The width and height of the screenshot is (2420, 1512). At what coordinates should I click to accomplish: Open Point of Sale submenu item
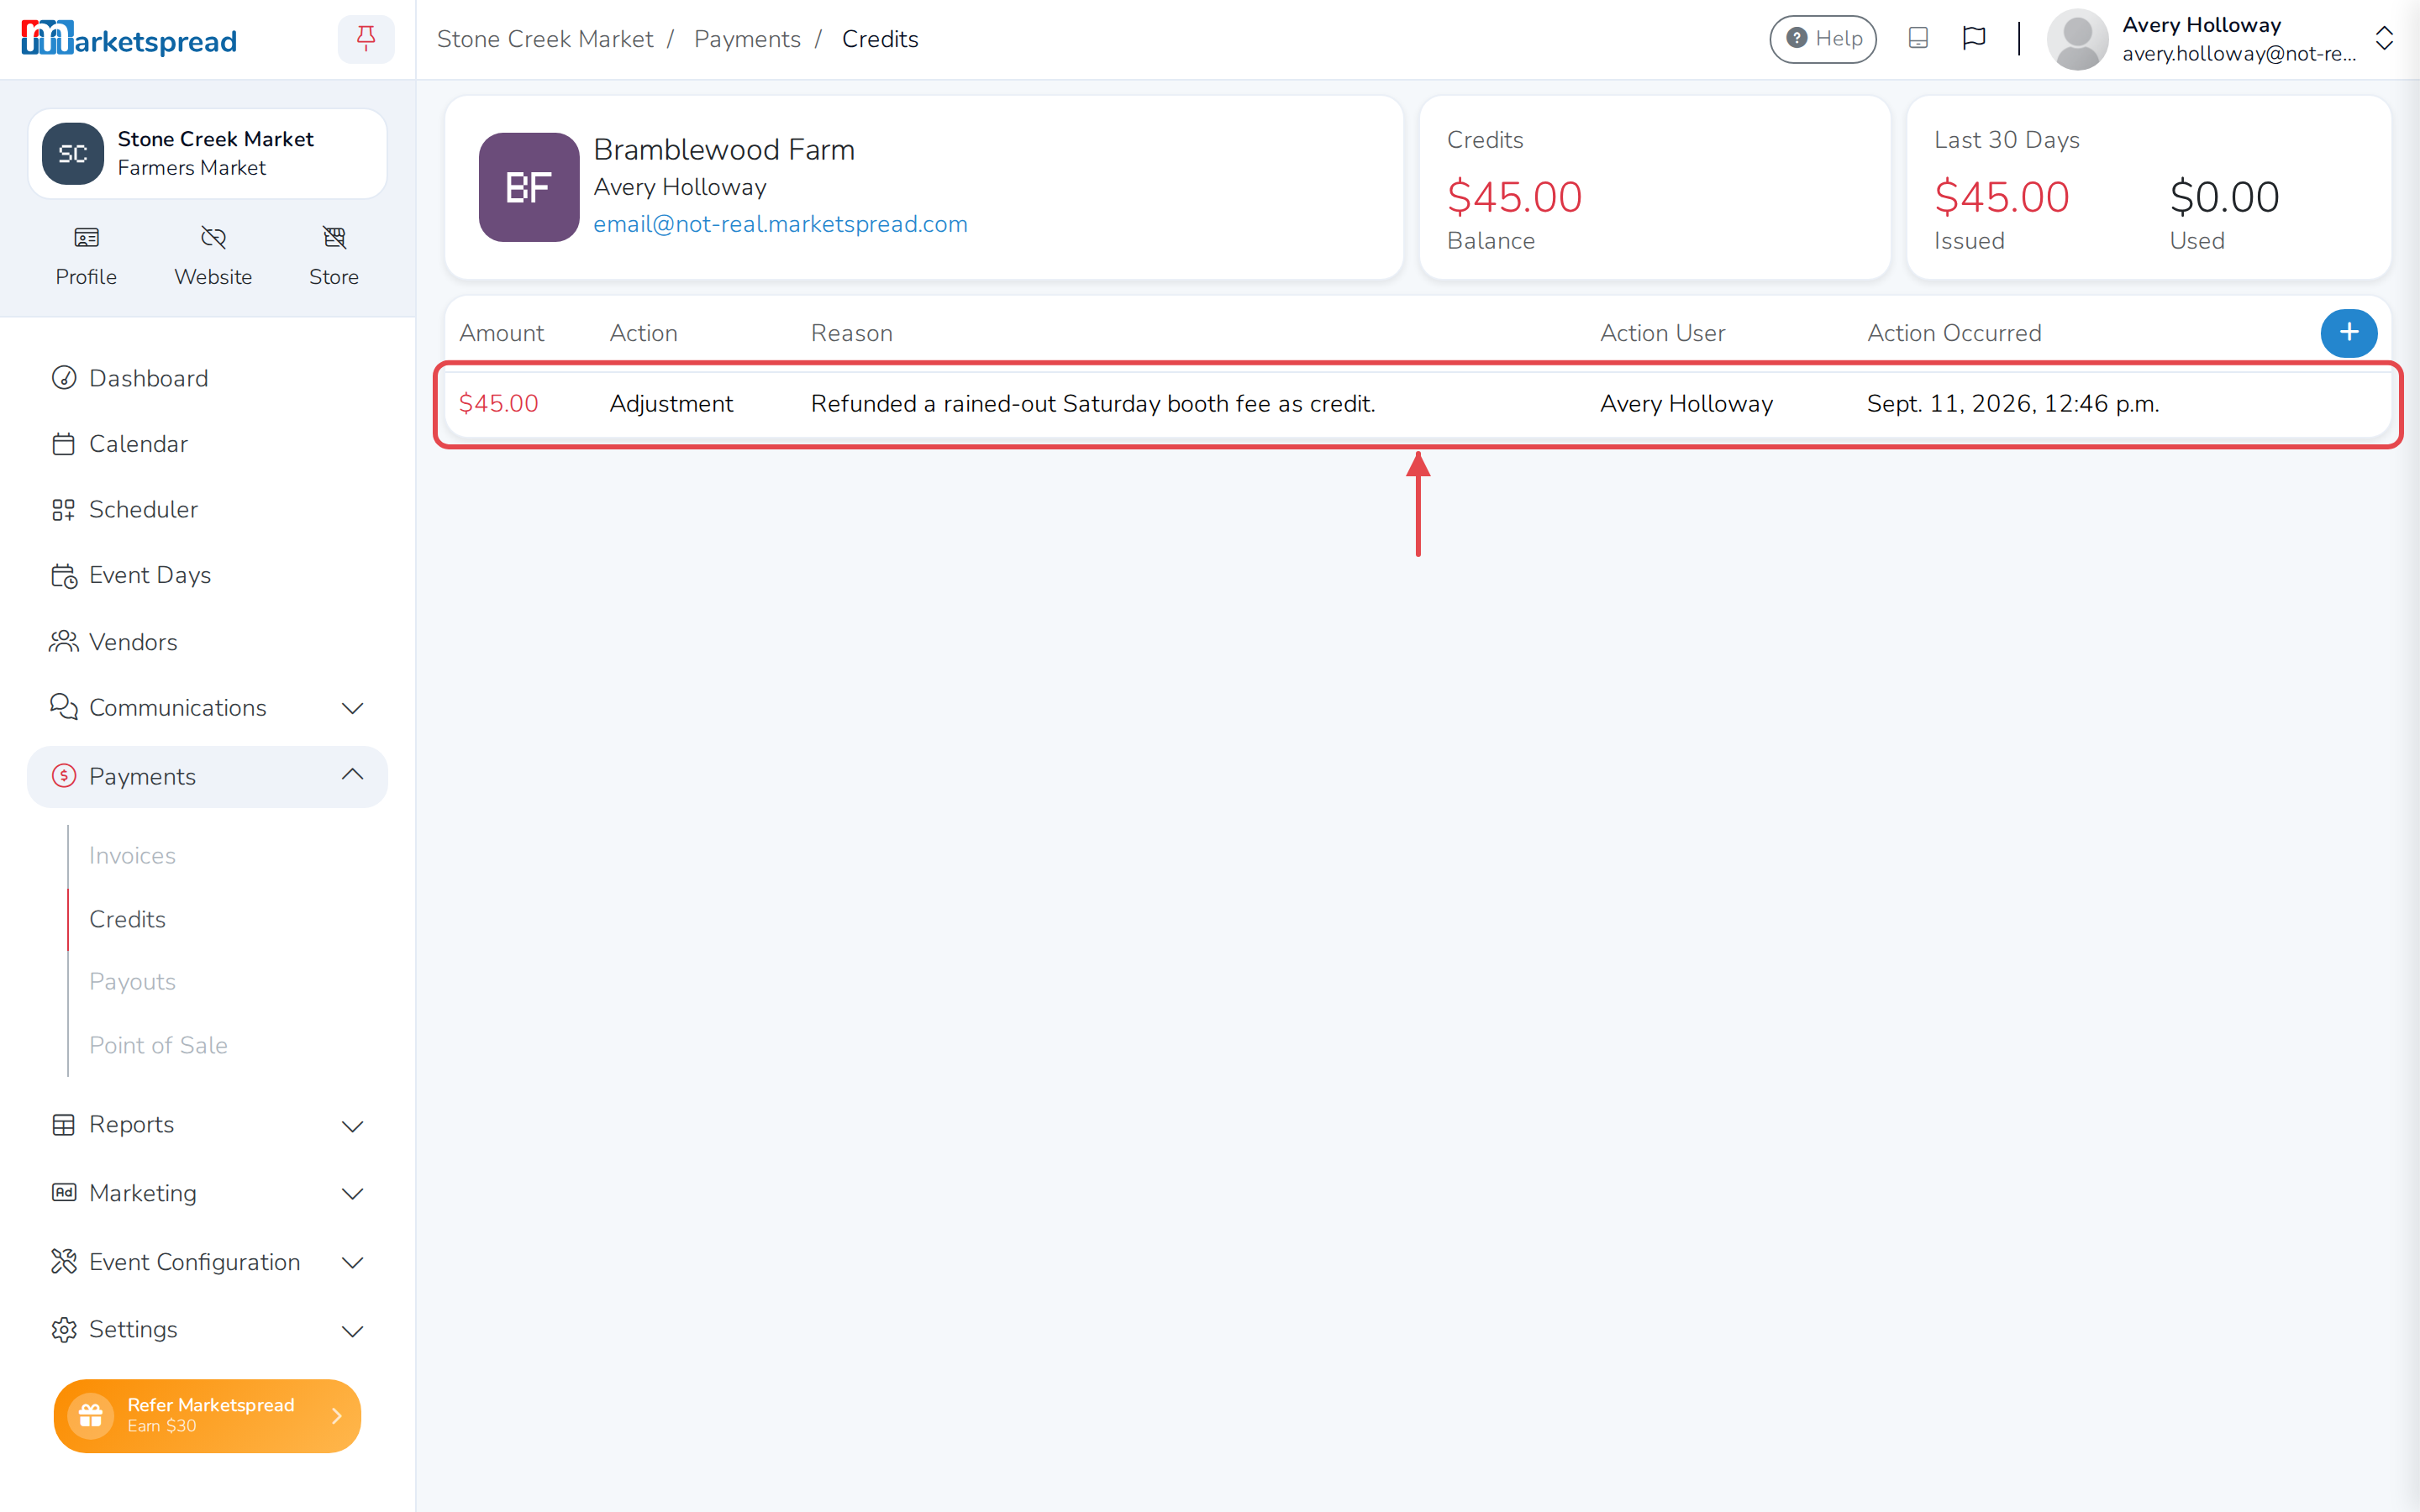[158, 1045]
